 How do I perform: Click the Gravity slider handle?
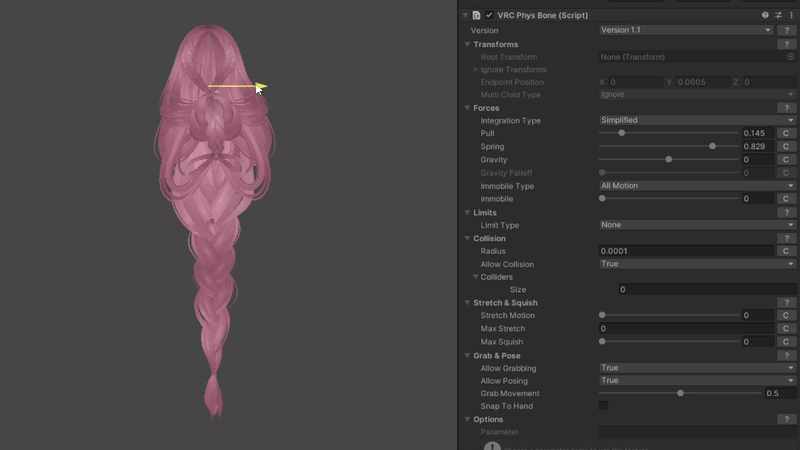point(668,160)
